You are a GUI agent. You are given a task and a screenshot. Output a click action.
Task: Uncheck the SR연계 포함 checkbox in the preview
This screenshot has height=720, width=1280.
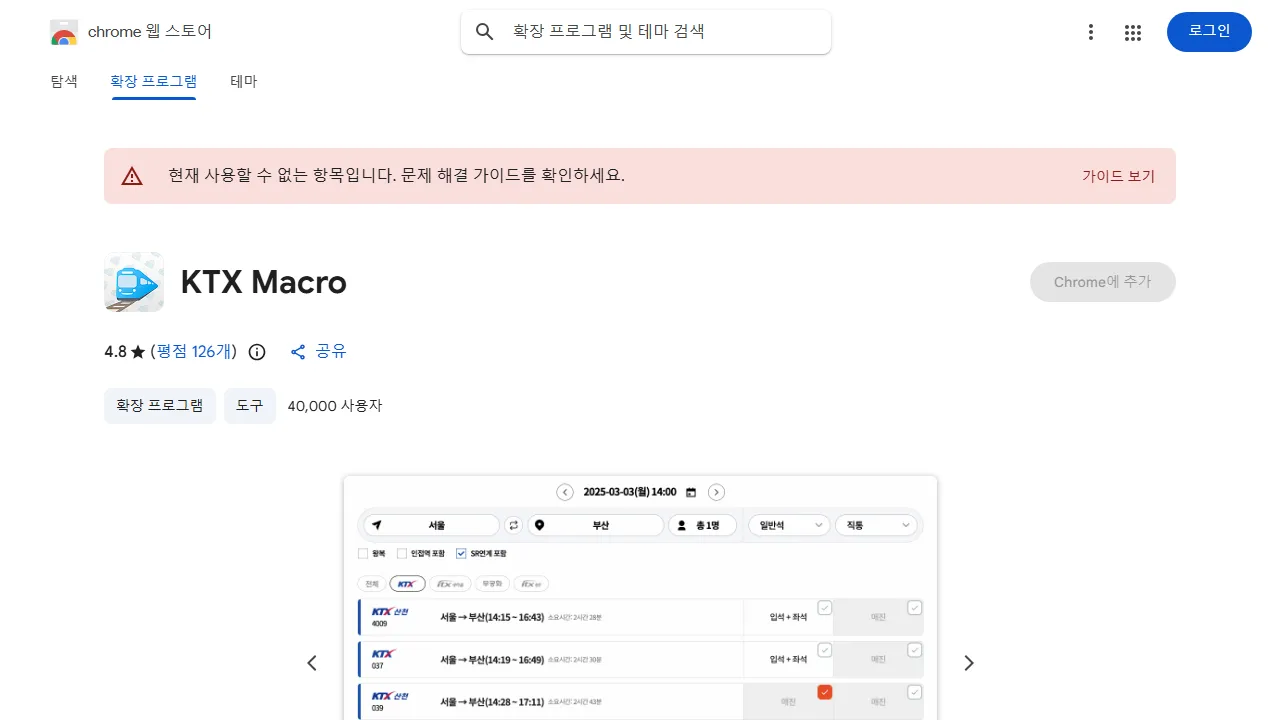click(461, 553)
